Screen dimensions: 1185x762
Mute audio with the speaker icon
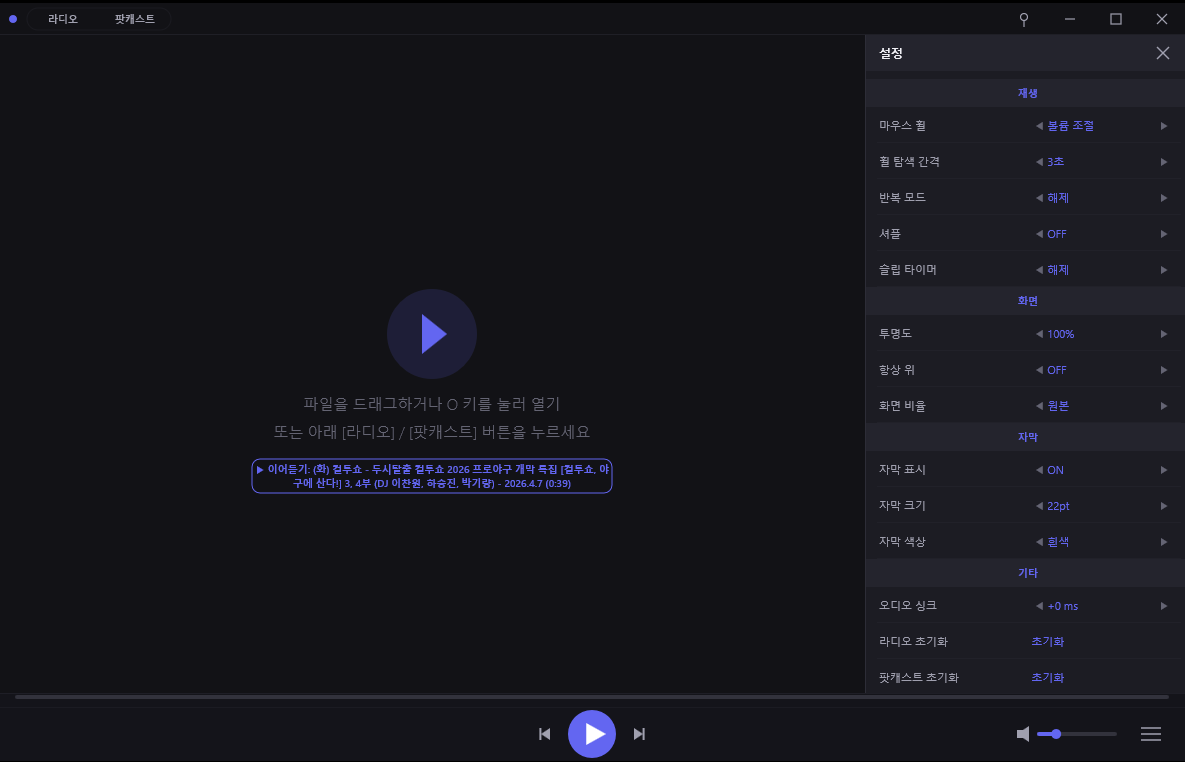point(1023,734)
